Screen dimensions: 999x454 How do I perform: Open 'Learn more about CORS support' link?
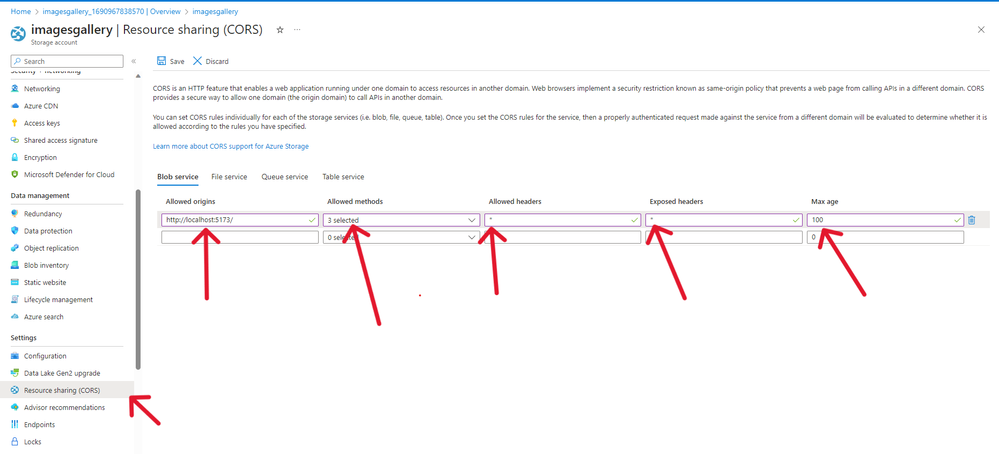point(231,146)
